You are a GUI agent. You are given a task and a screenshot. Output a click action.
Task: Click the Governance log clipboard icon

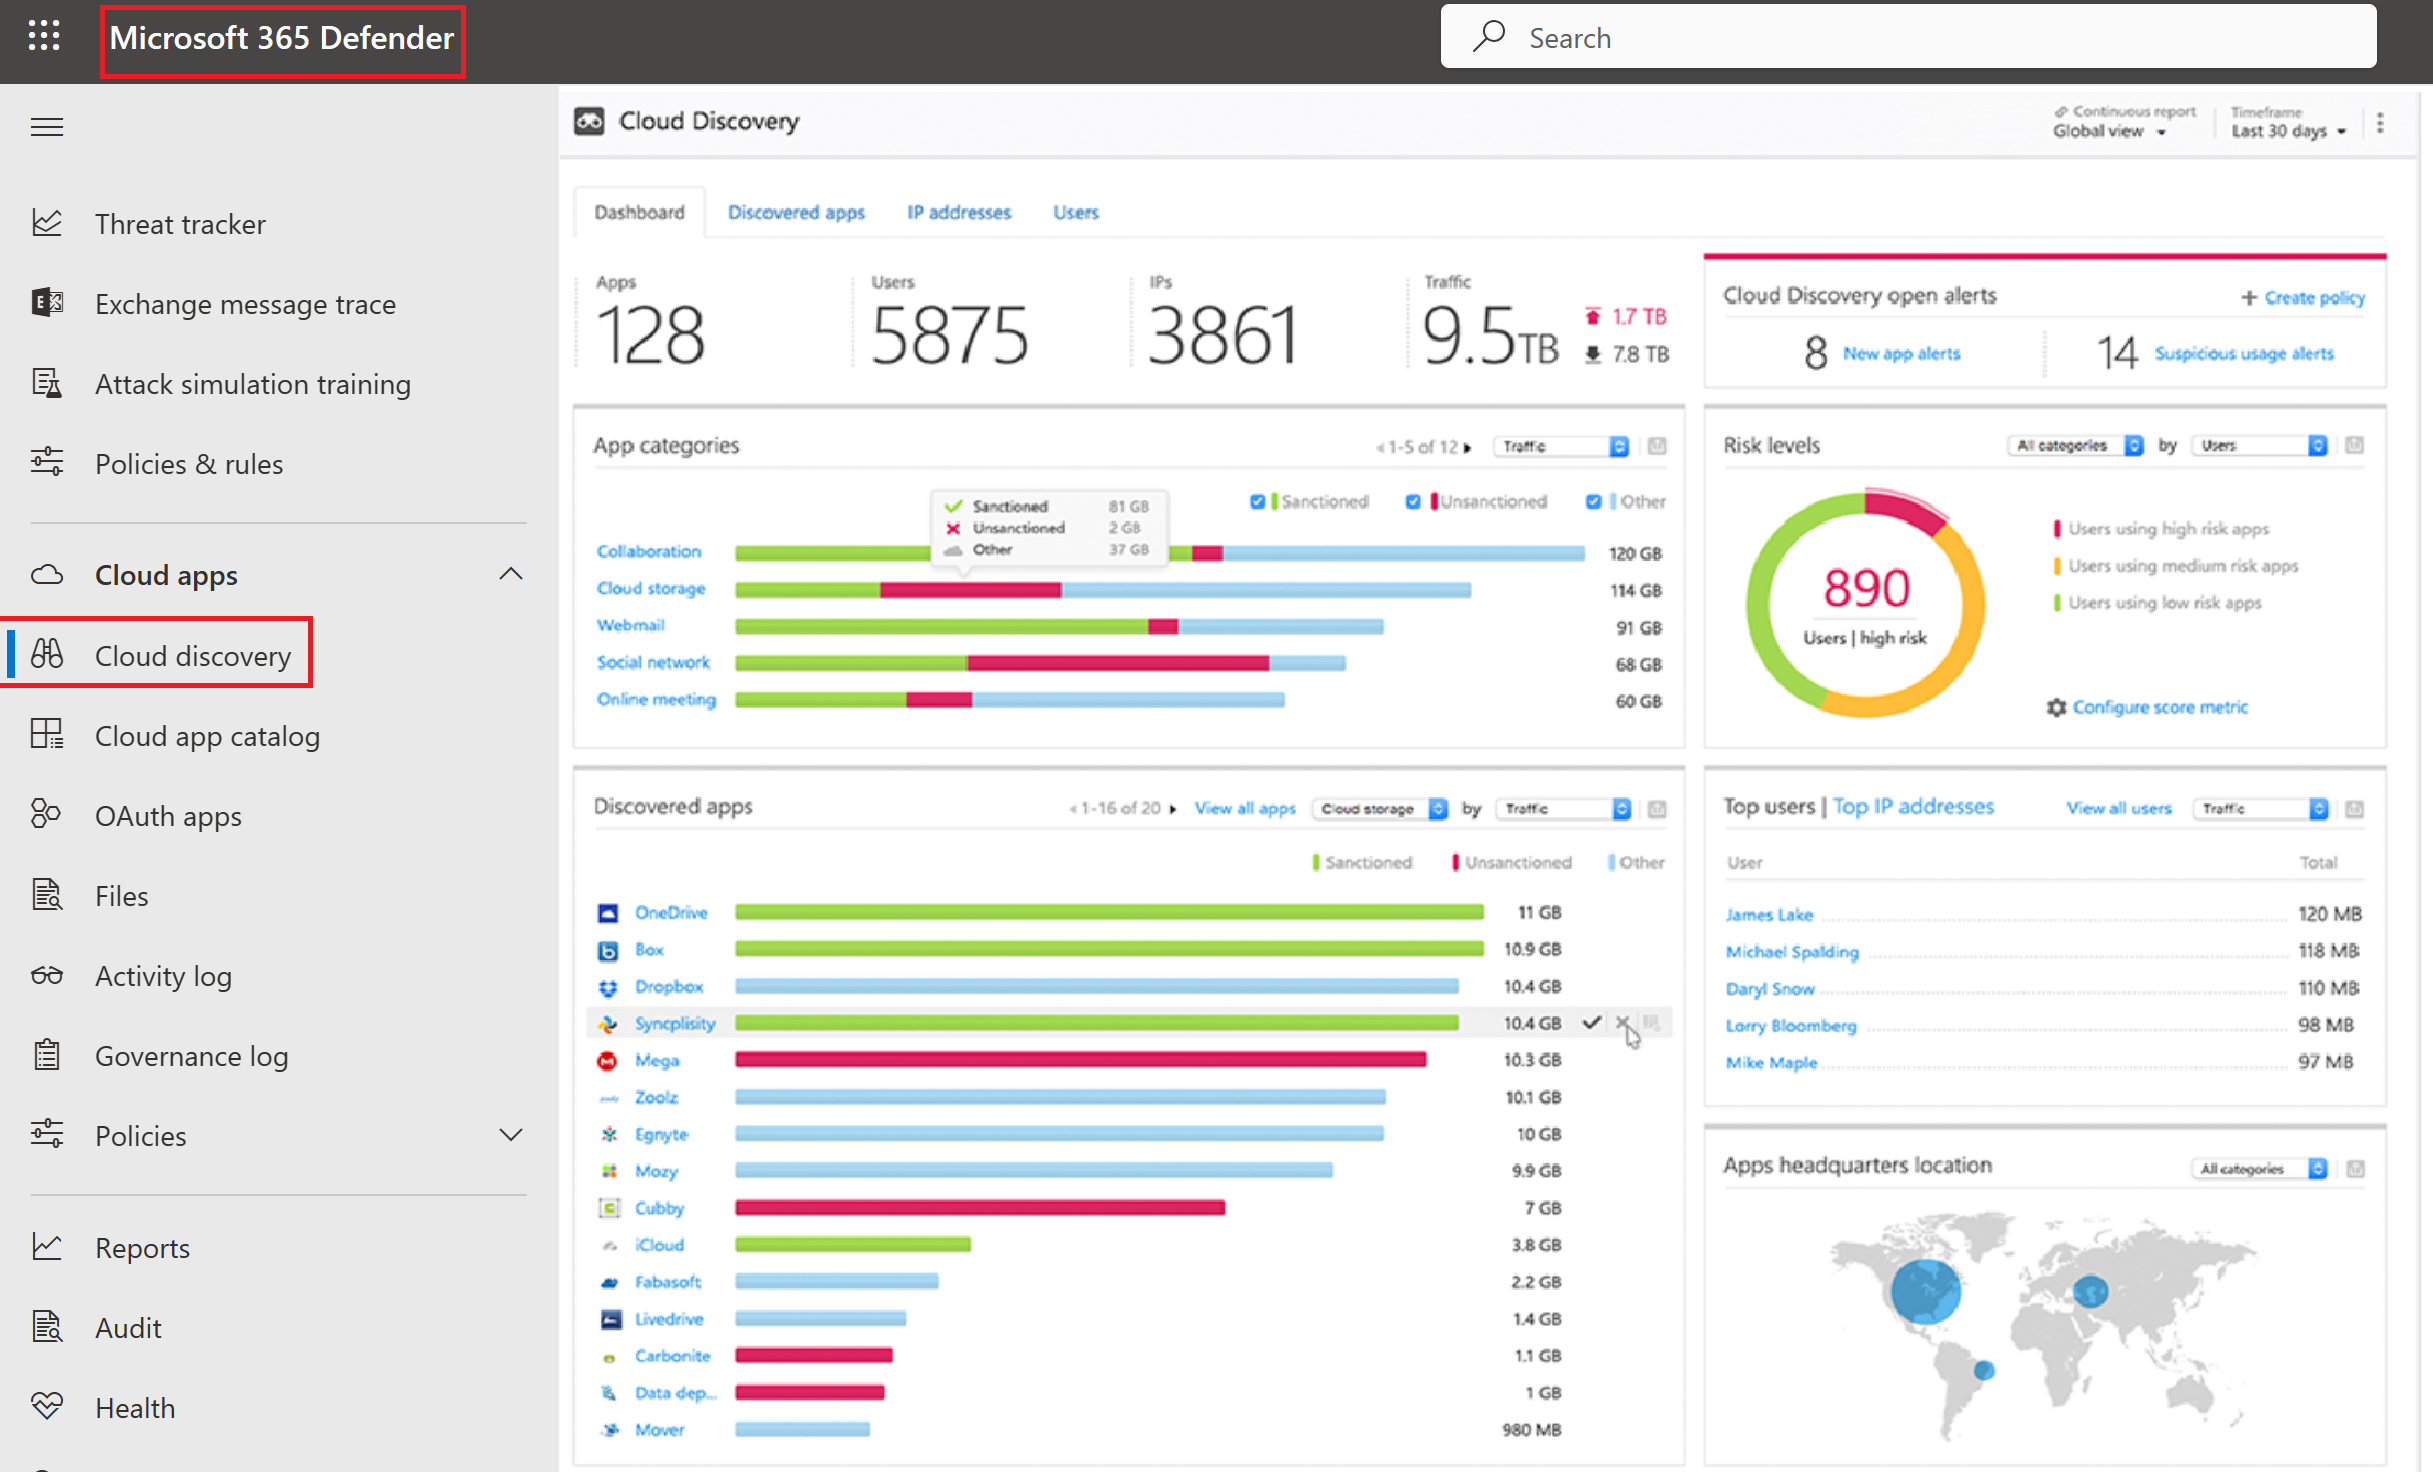pos(47,1055)
